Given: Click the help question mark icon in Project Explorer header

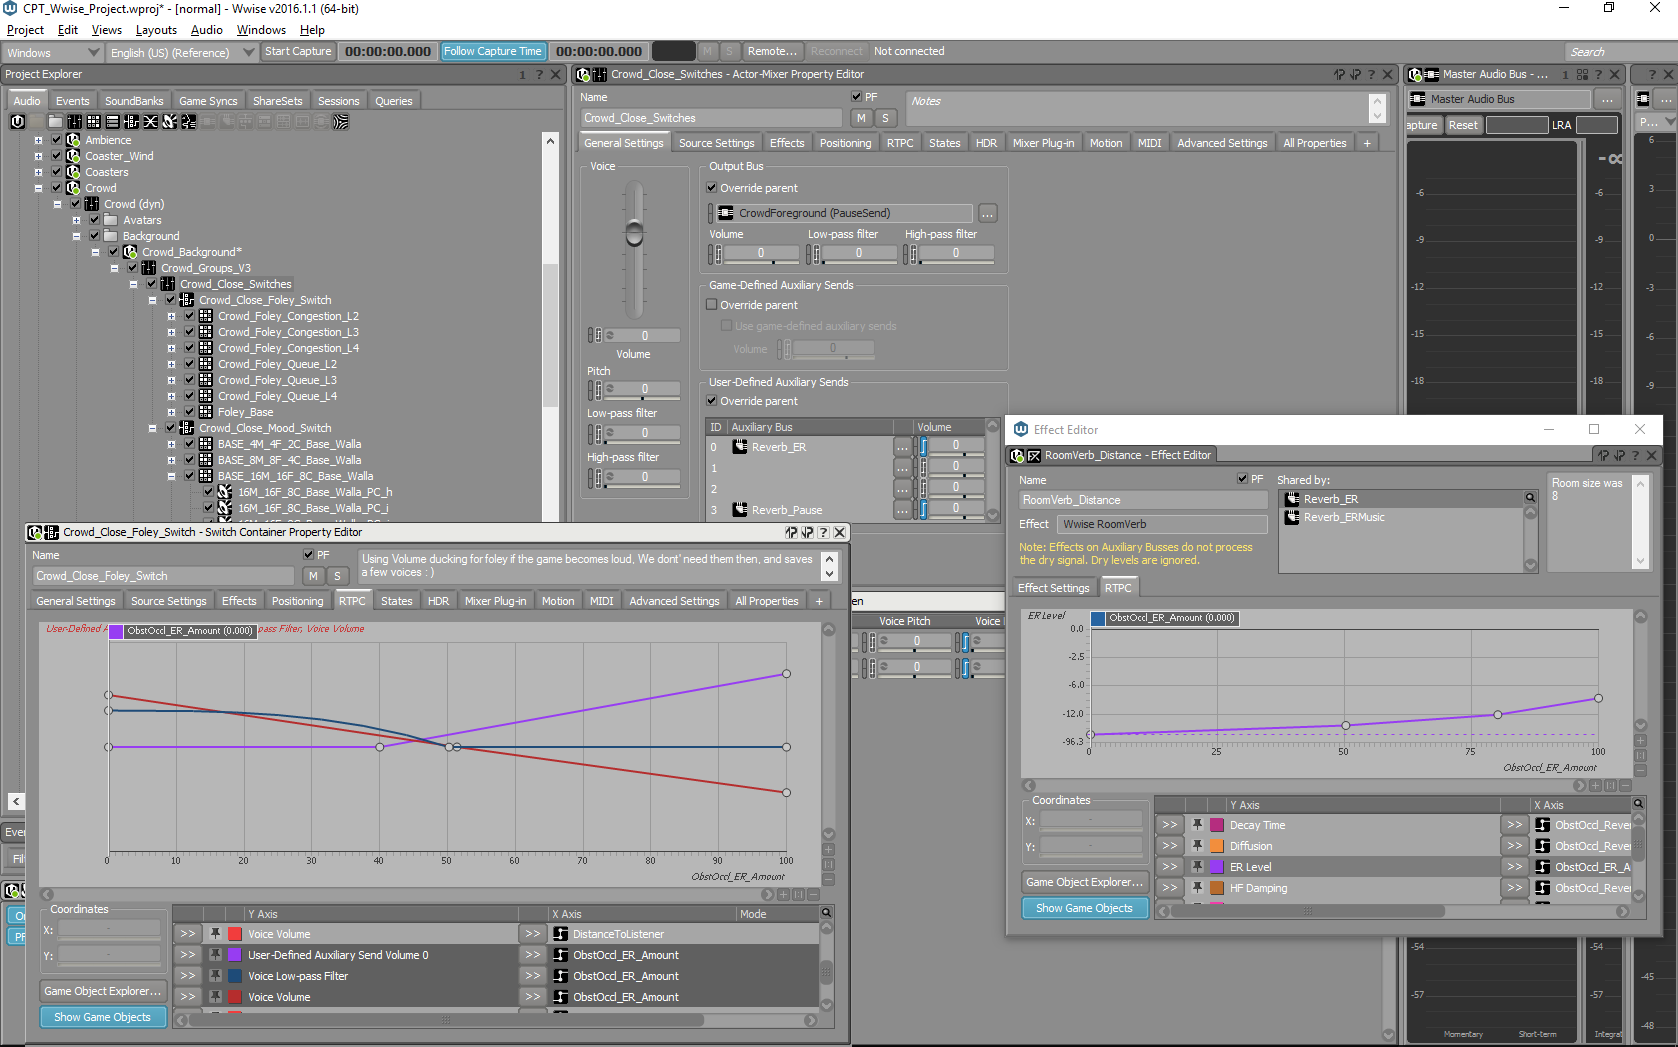Looking at the screenshot, I should coord(539,75).
